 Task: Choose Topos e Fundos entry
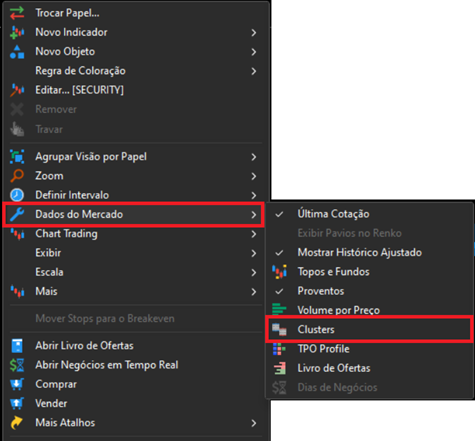pyautogui.click(x=369, y=272)
